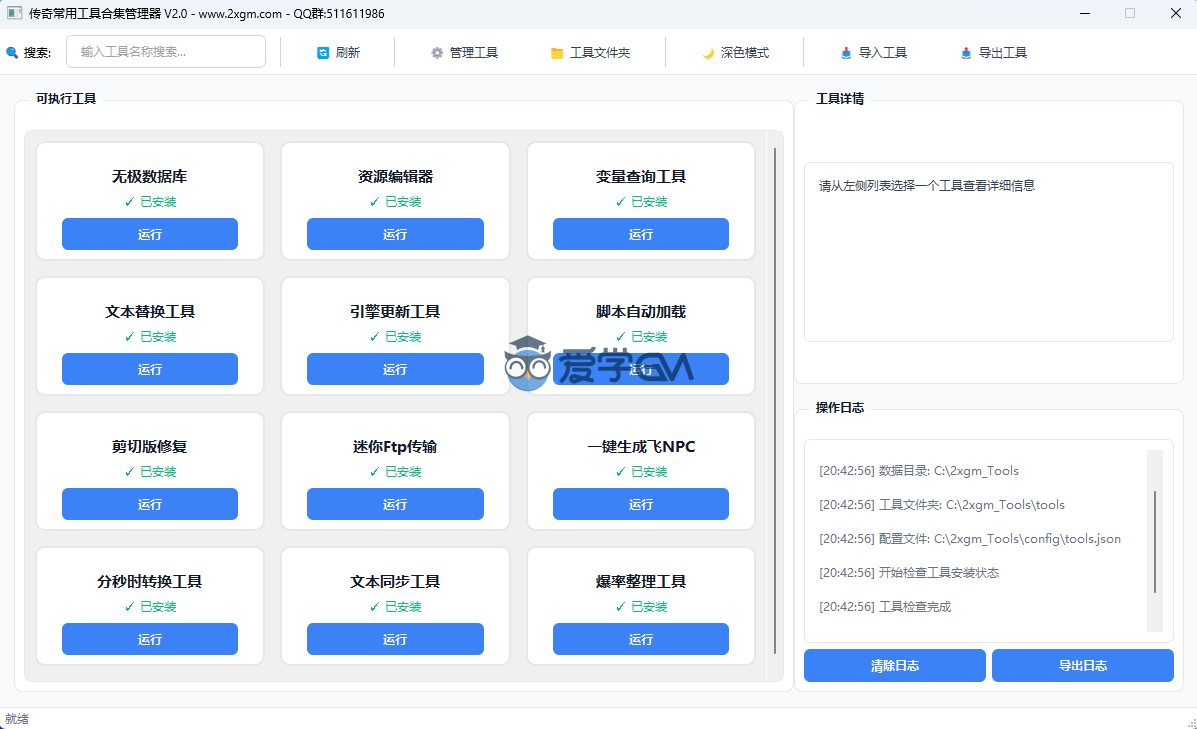Click the magnifier search icon

pos(12,53)
